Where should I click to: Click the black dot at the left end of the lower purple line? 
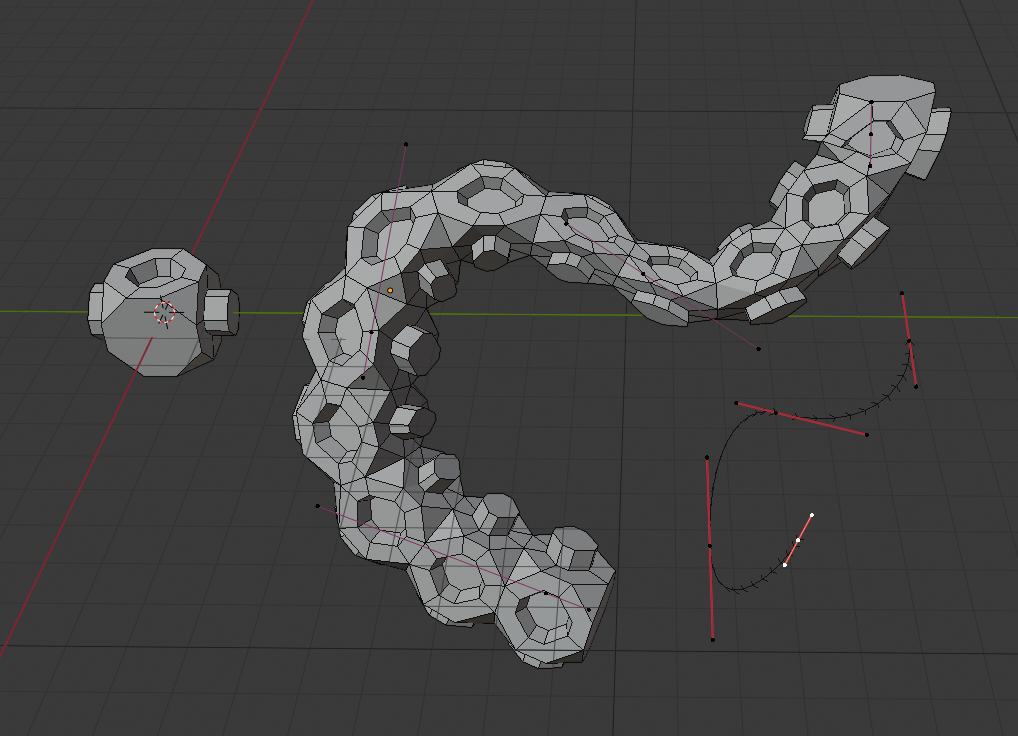pyautogui.click(x=317, y=506)
